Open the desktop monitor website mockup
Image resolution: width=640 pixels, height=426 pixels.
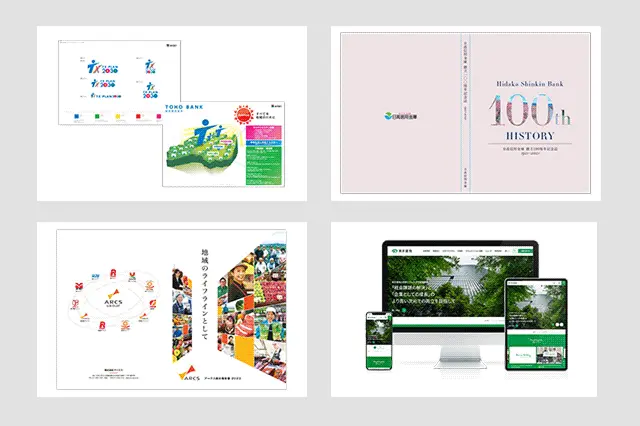(460, 304)
